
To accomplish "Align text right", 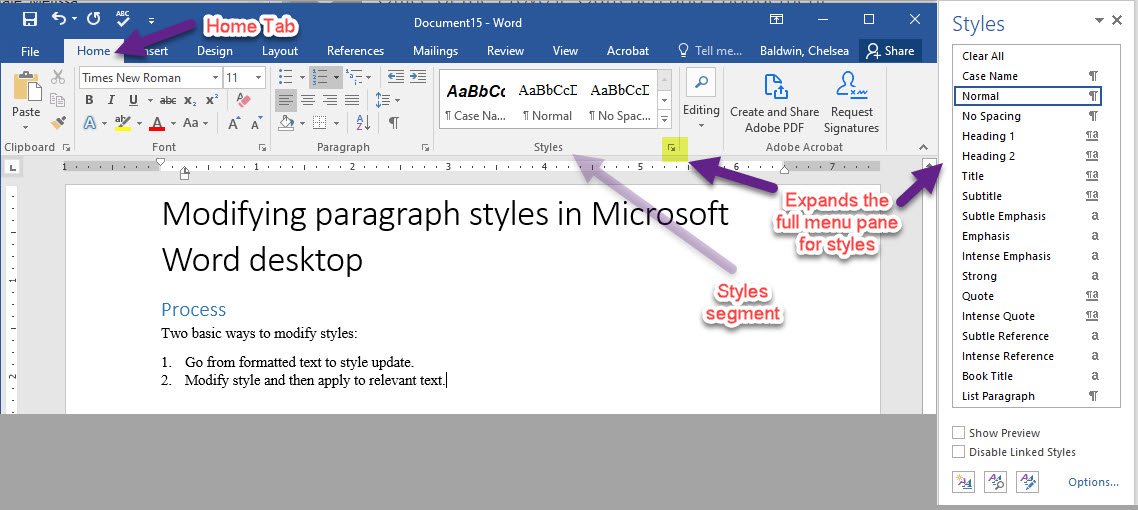I will 329,100.
